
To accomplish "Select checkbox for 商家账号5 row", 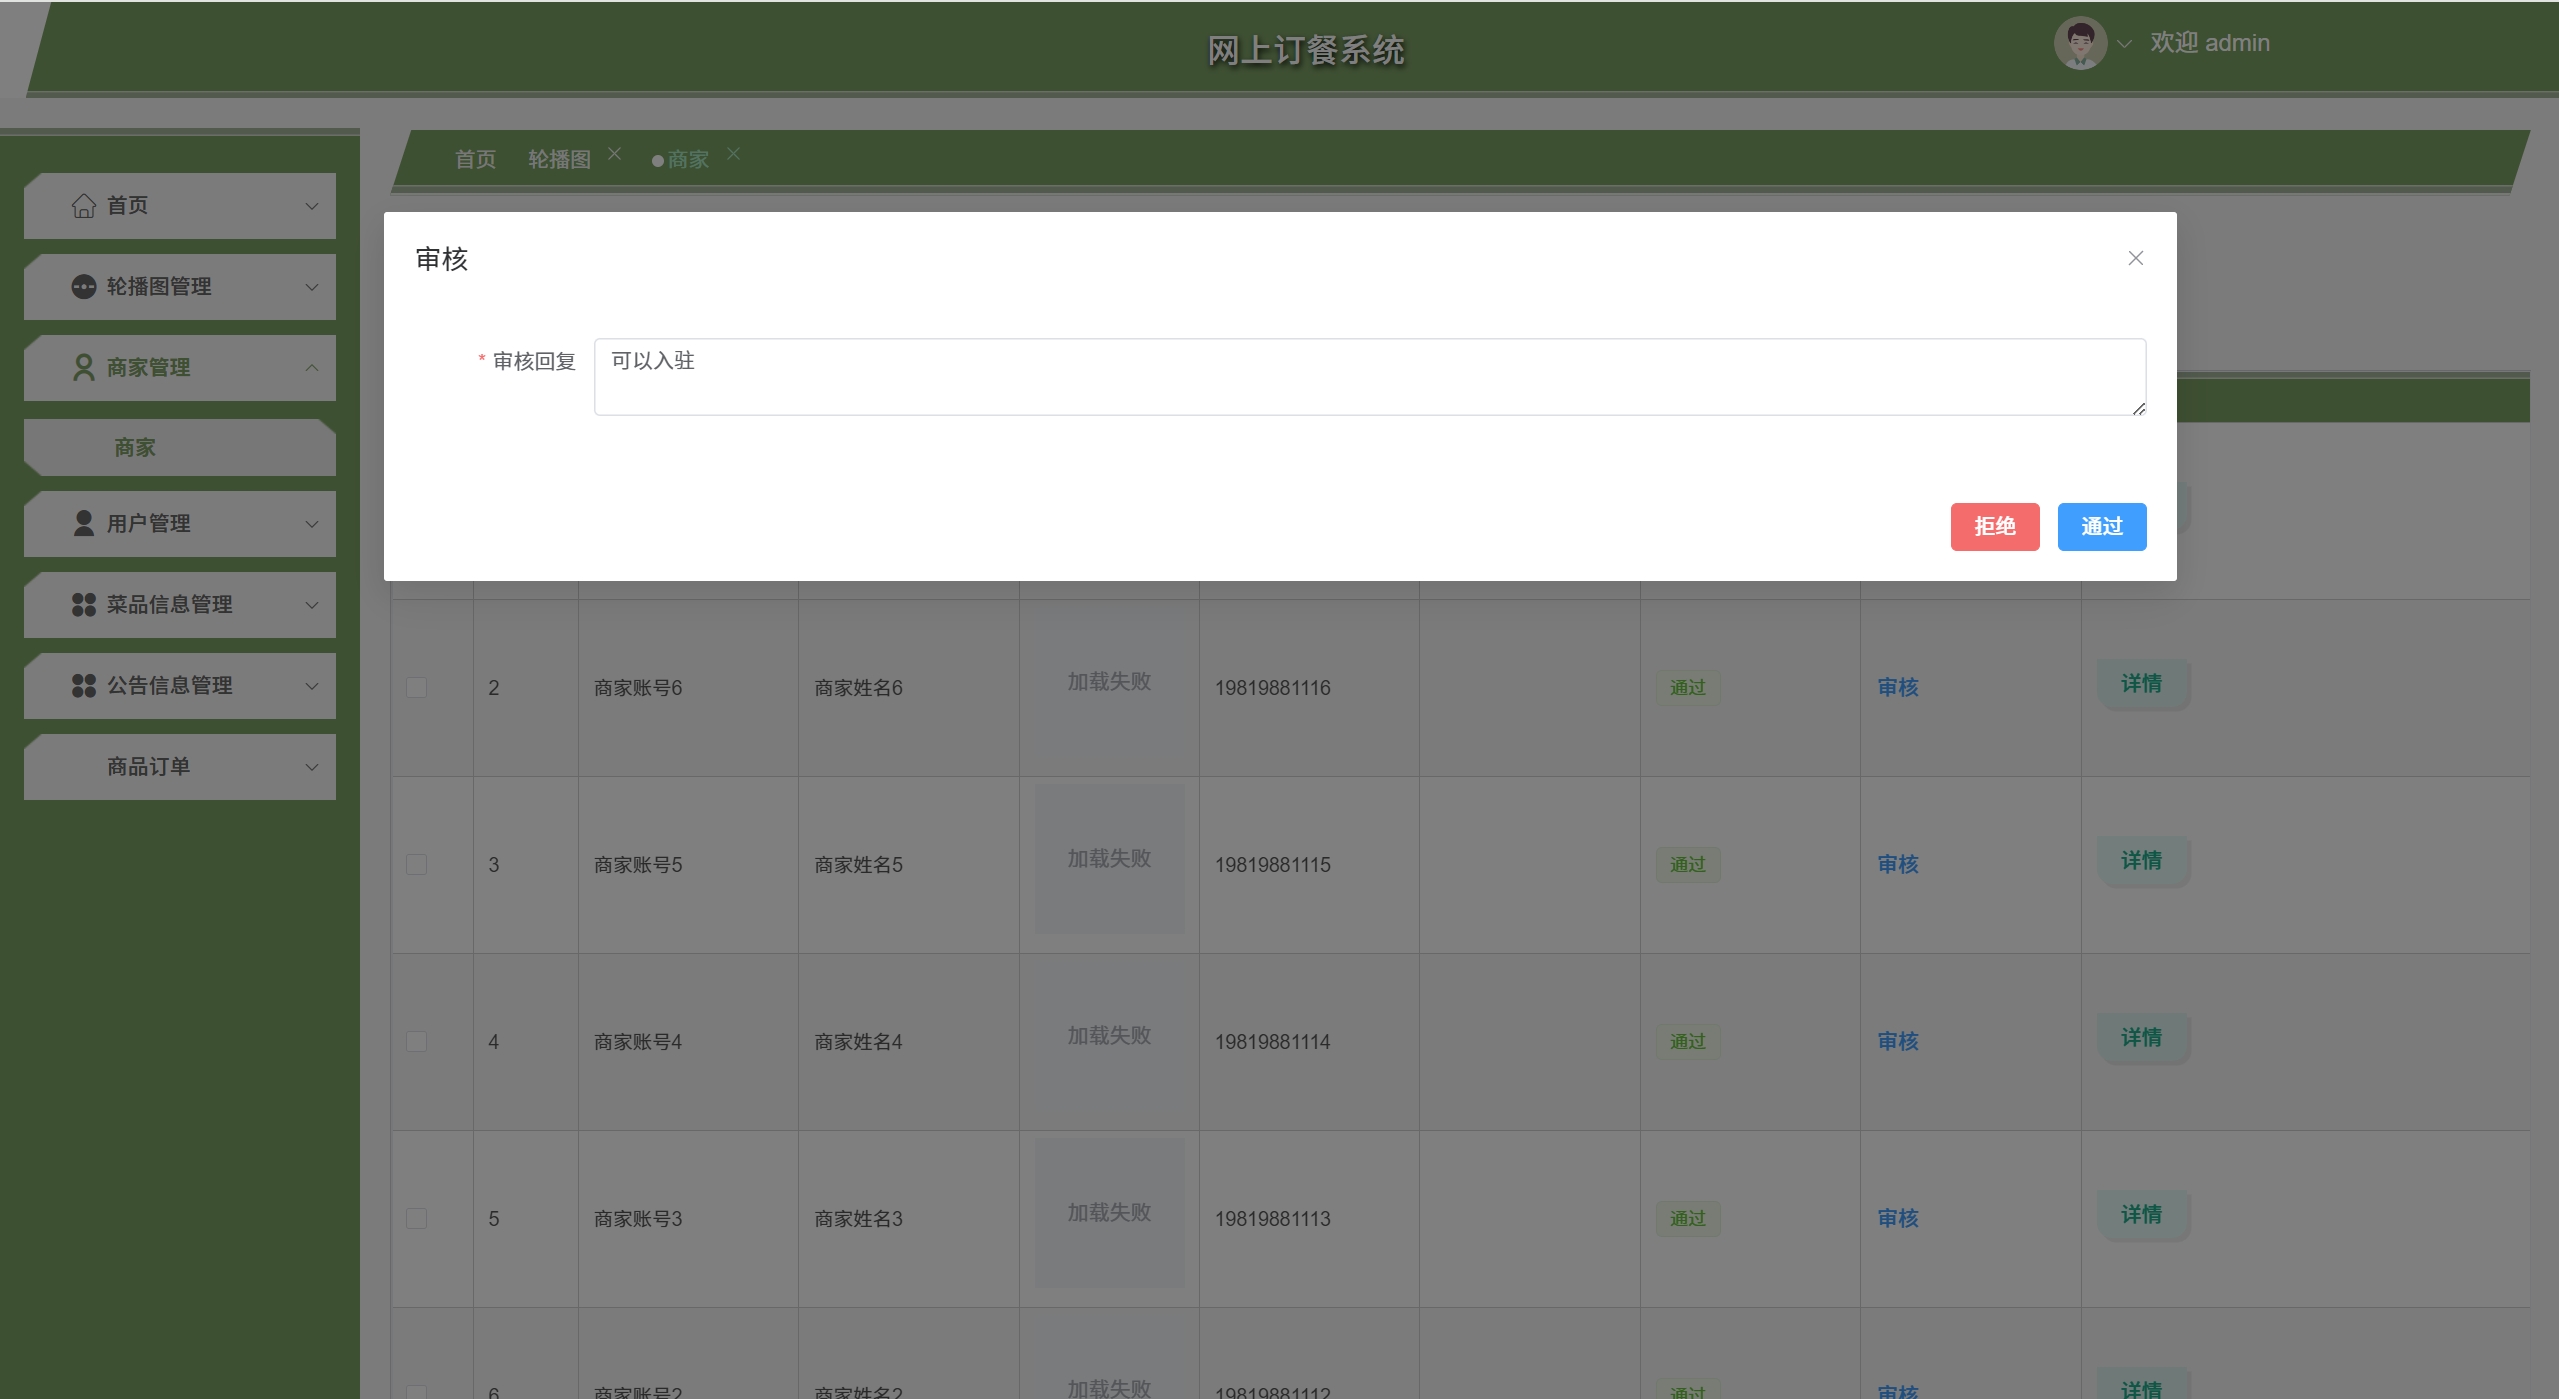I will point(417,865).
